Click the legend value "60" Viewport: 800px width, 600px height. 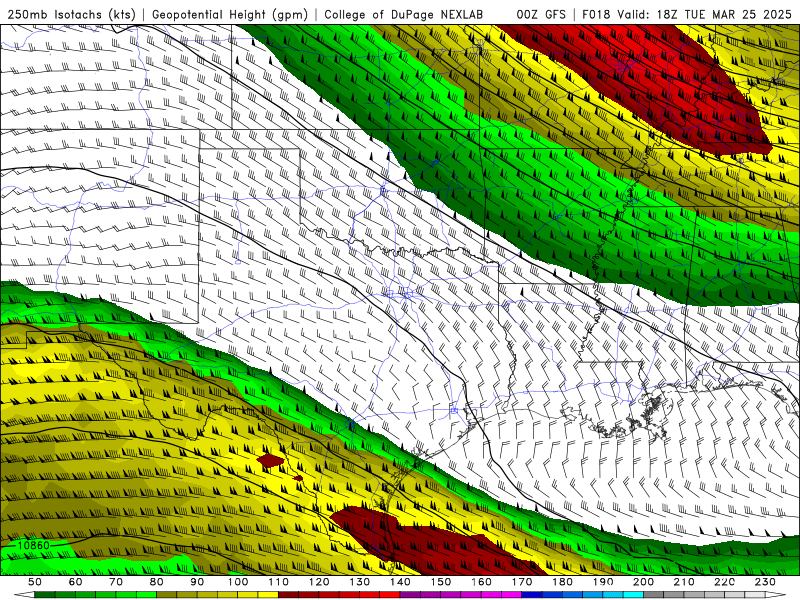(x=75, y=582)
